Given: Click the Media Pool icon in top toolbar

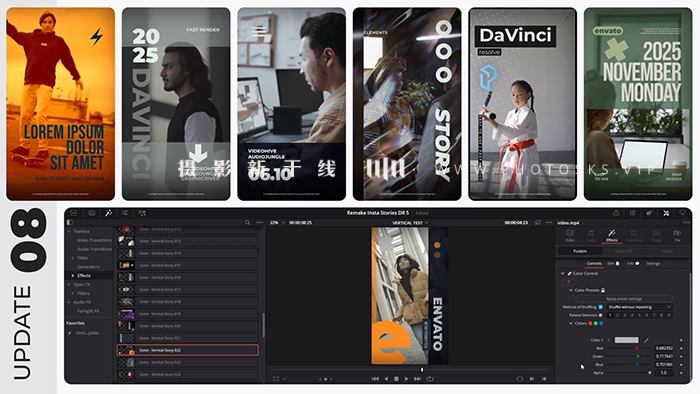Looking at the screenshot, I should point(92,213).
